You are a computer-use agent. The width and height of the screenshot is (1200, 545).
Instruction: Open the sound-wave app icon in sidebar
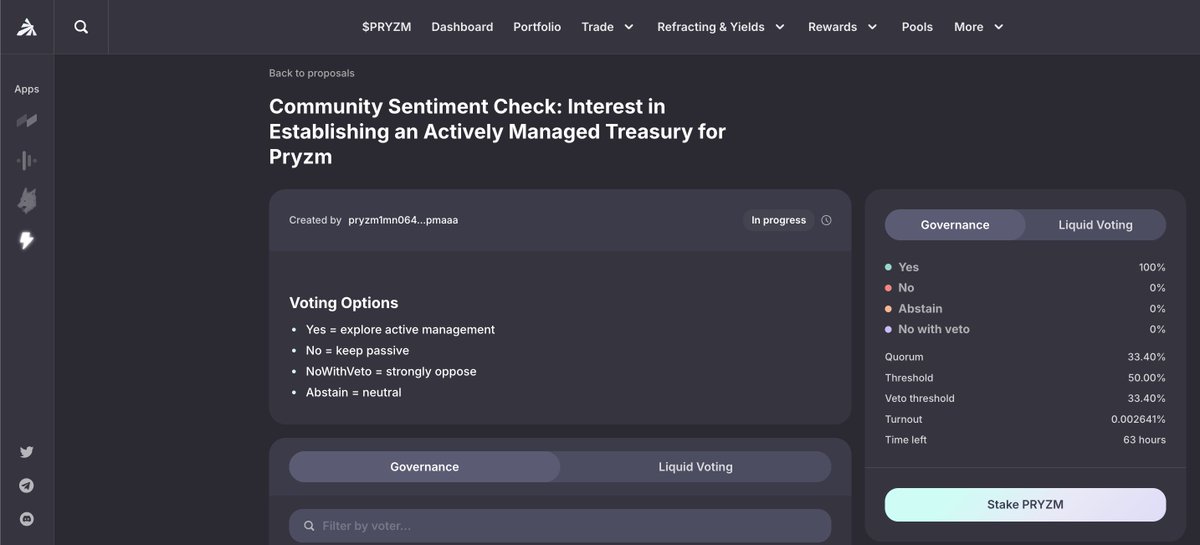(x=27, y=160)
